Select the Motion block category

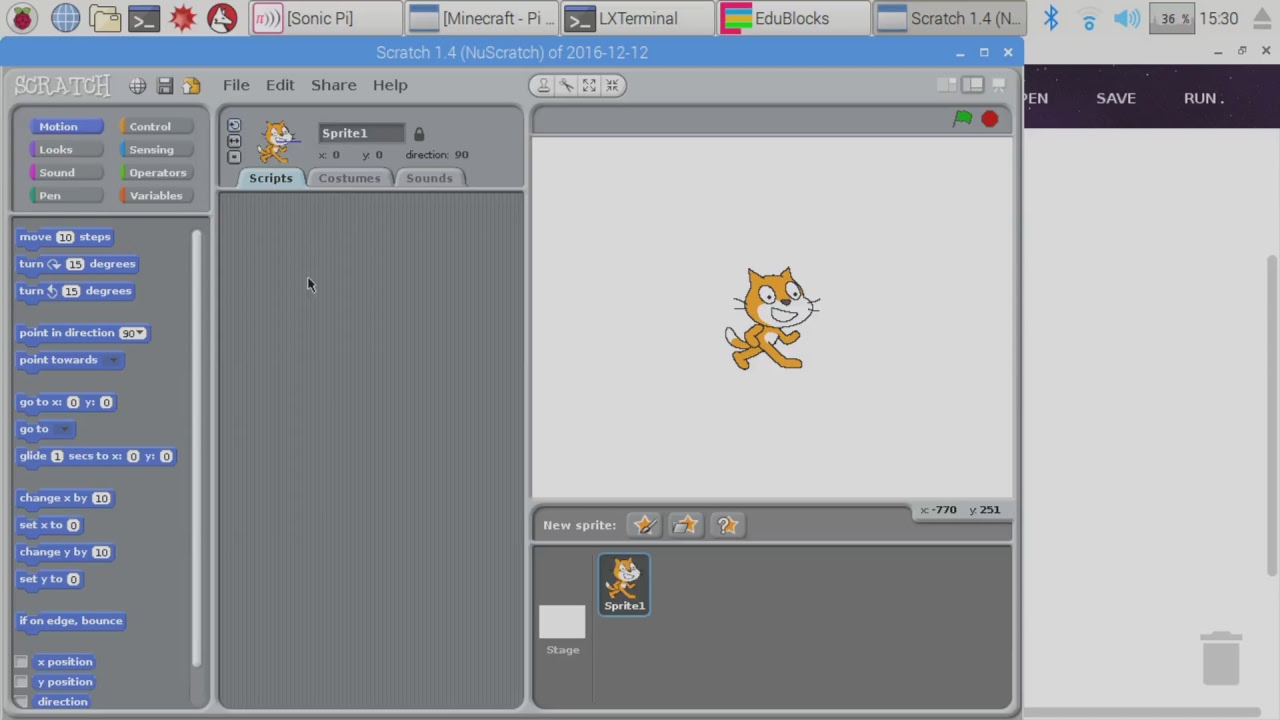click(x=66, y=127)
